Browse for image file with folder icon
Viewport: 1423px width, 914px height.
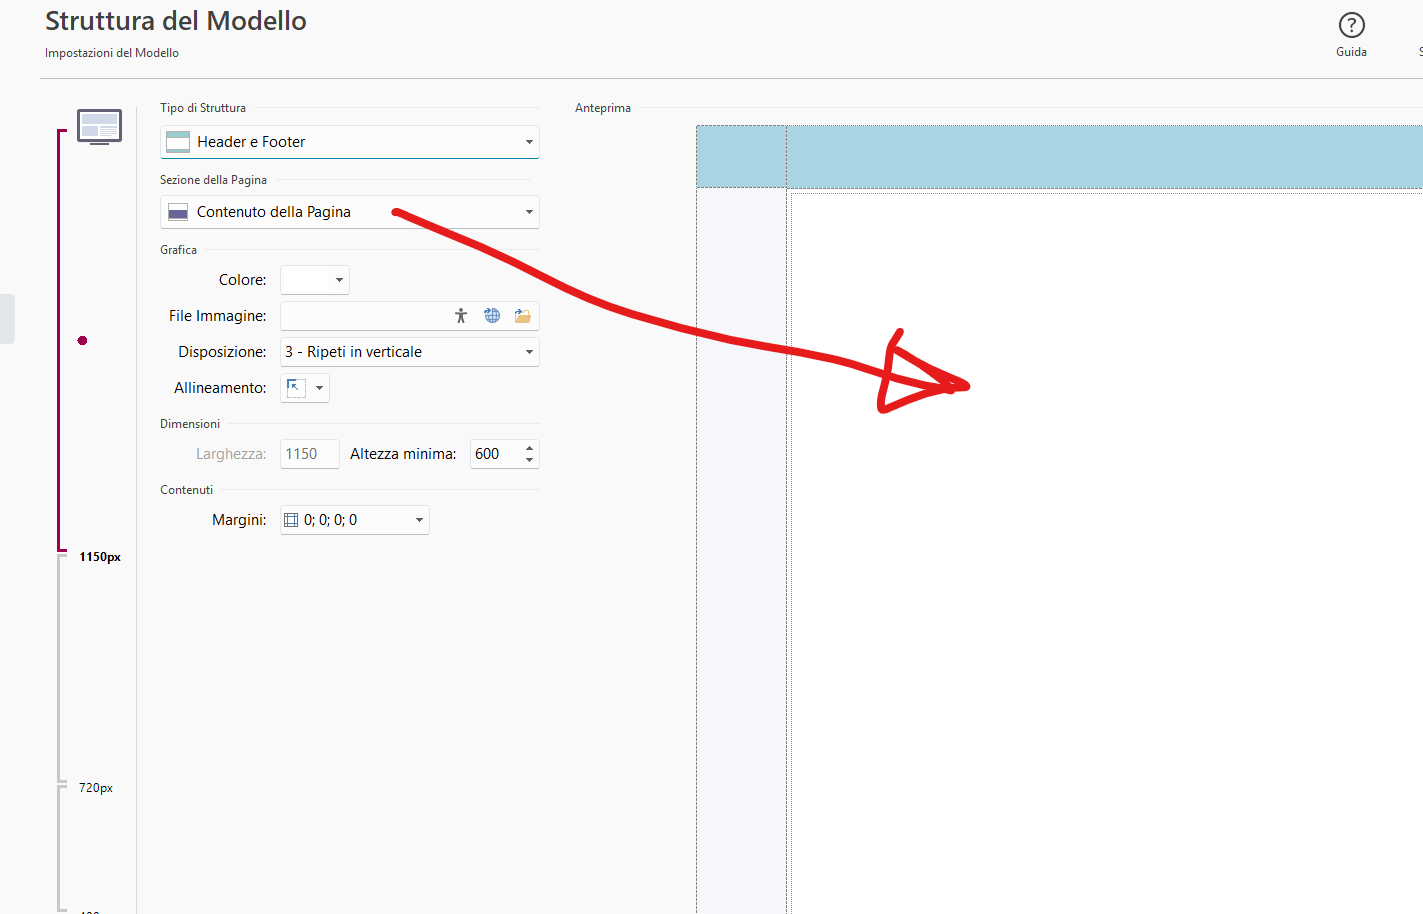(x=522, y=316)
